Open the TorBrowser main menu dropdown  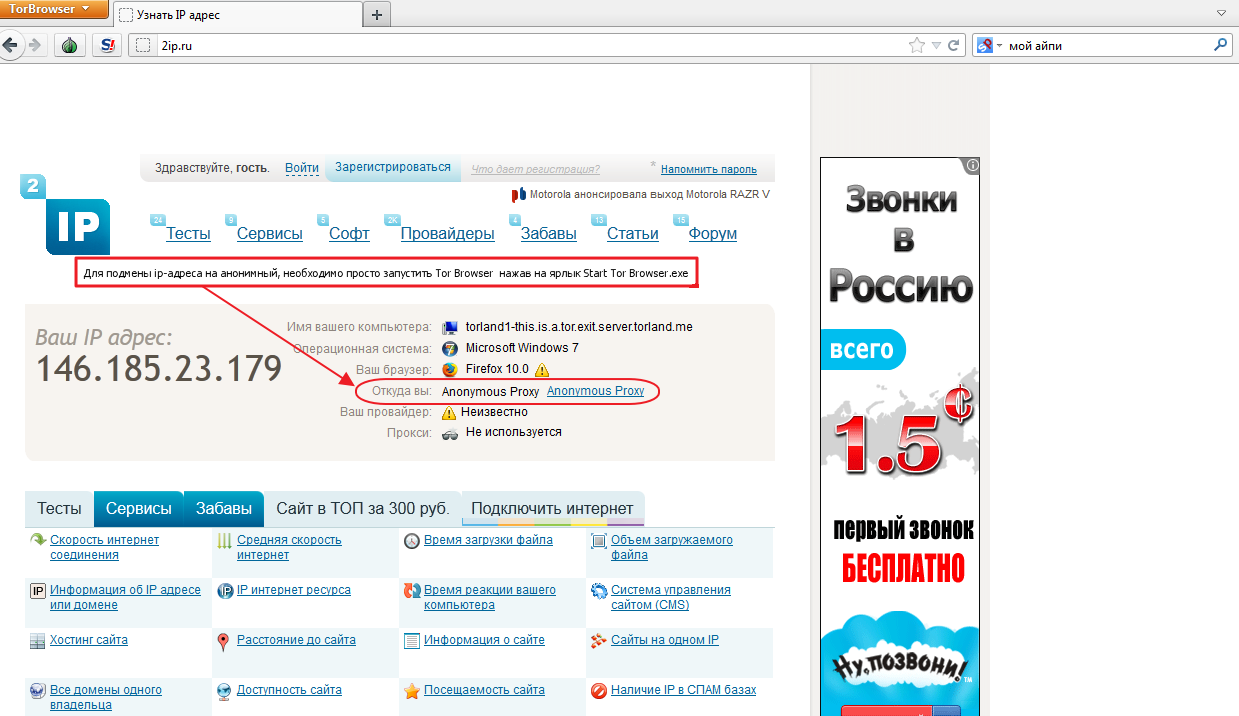52,9
